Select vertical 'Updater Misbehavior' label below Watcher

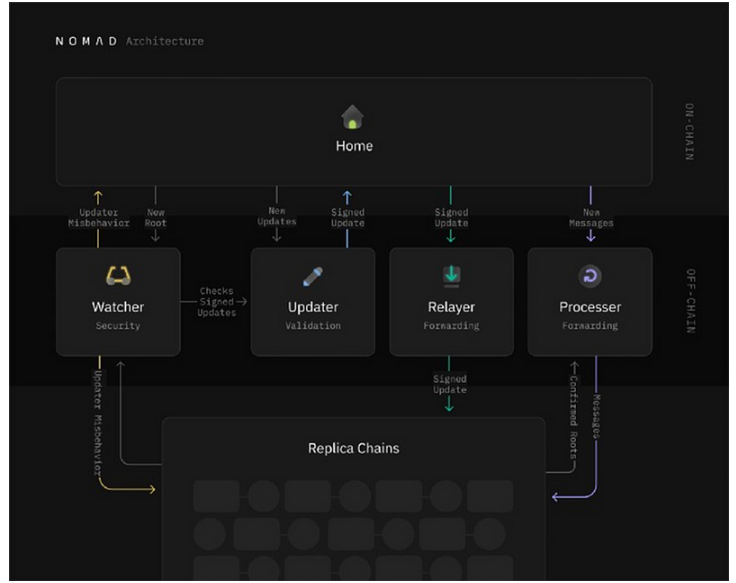97,423
